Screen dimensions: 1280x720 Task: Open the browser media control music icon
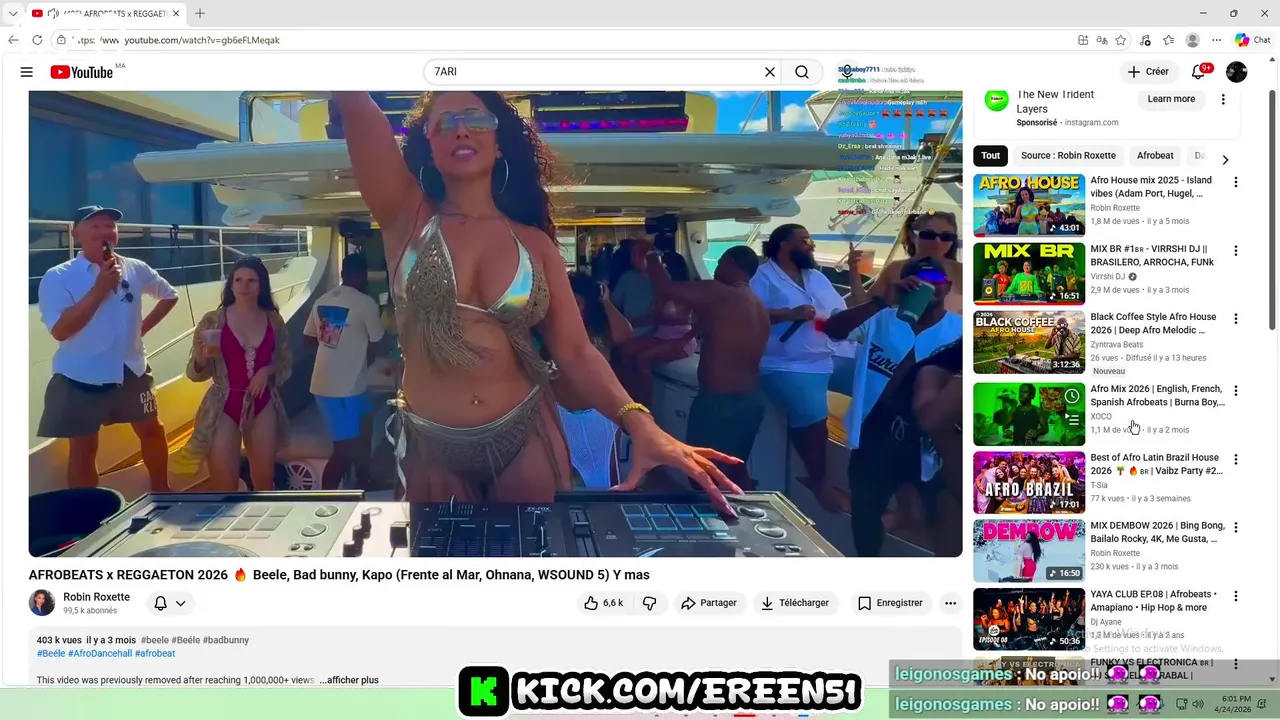(1144, 40)
